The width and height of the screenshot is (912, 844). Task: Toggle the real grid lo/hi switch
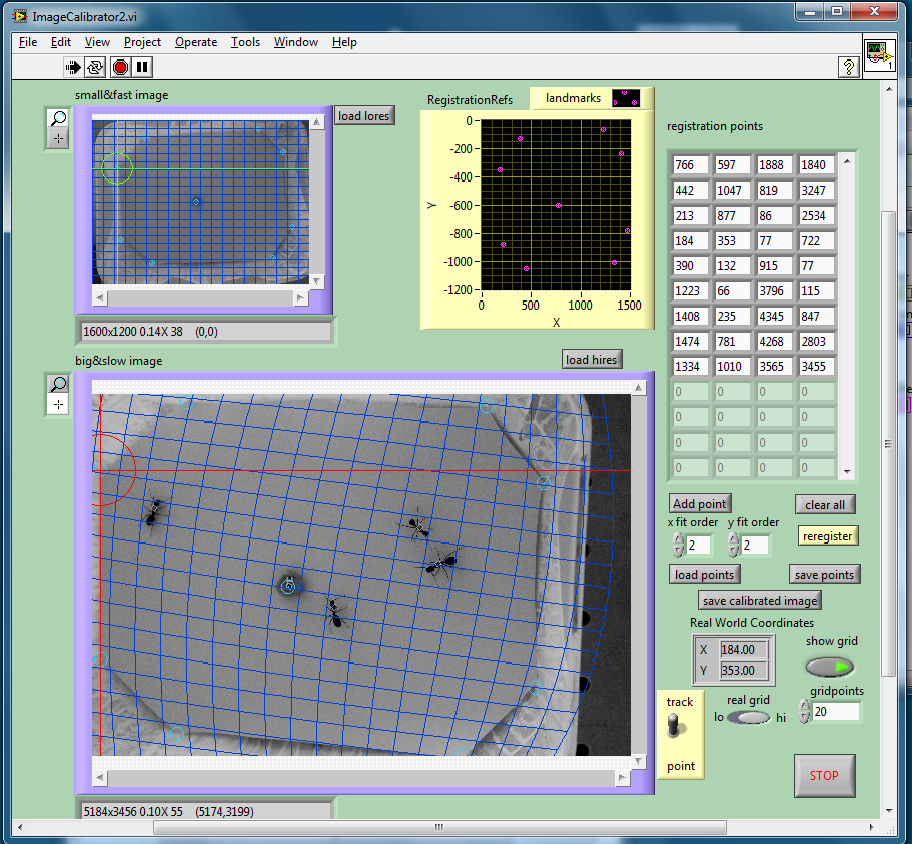748,717
